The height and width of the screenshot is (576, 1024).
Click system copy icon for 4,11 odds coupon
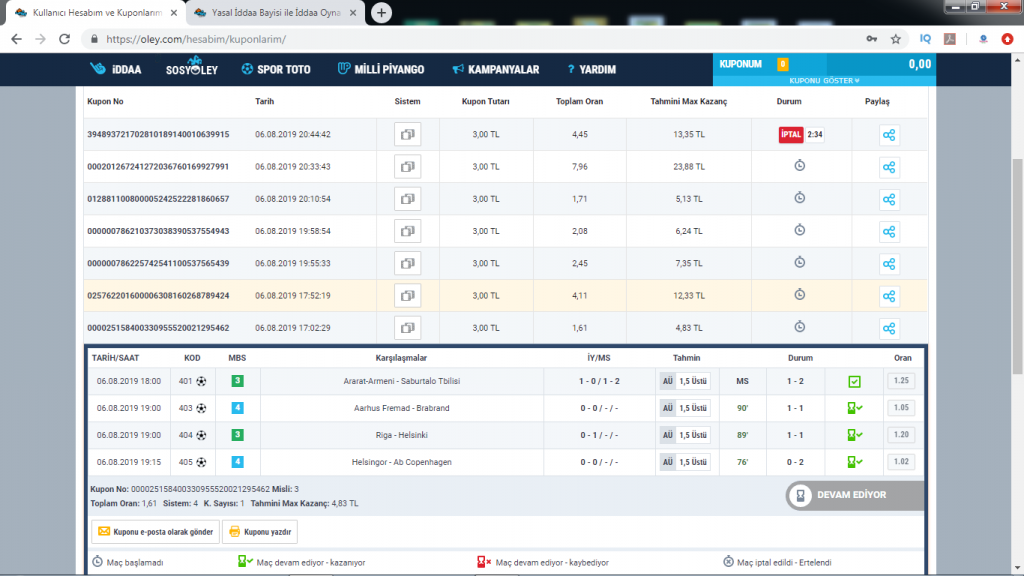[407, 296]
